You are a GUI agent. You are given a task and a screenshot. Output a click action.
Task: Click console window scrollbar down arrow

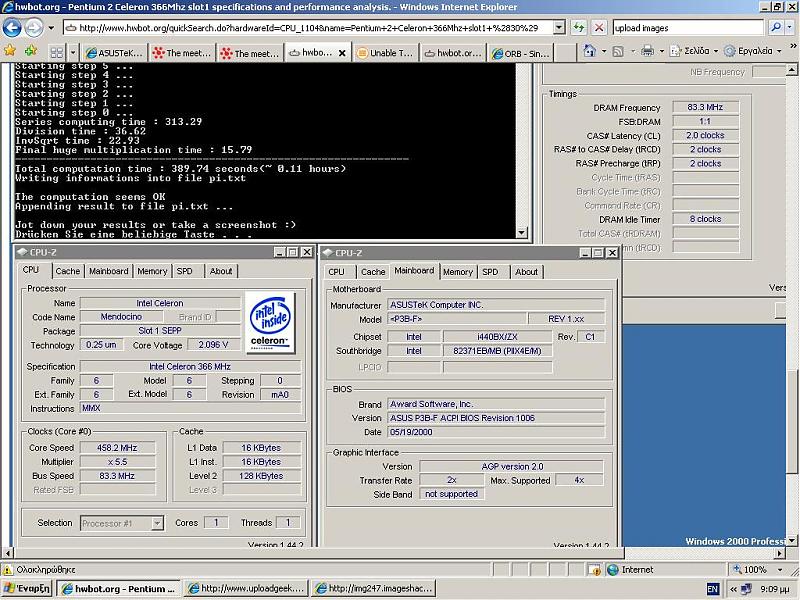(521, 233)
